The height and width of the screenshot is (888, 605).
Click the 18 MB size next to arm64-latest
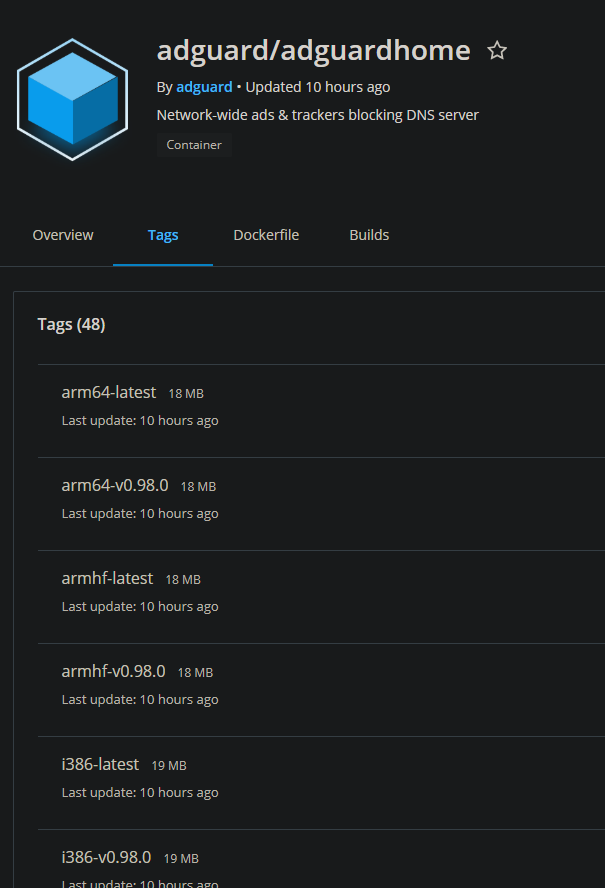point(185,393)
